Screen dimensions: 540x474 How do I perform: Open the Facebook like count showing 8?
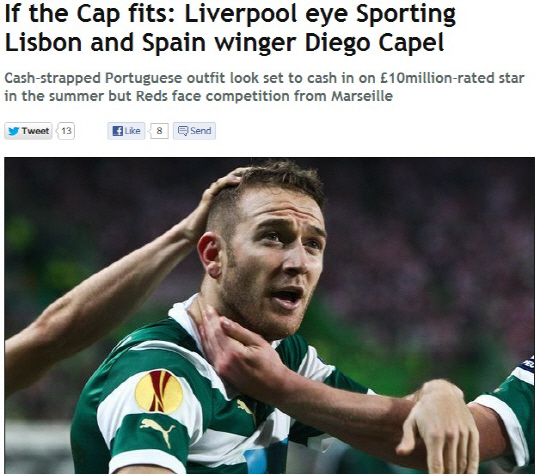click(159, 131)
